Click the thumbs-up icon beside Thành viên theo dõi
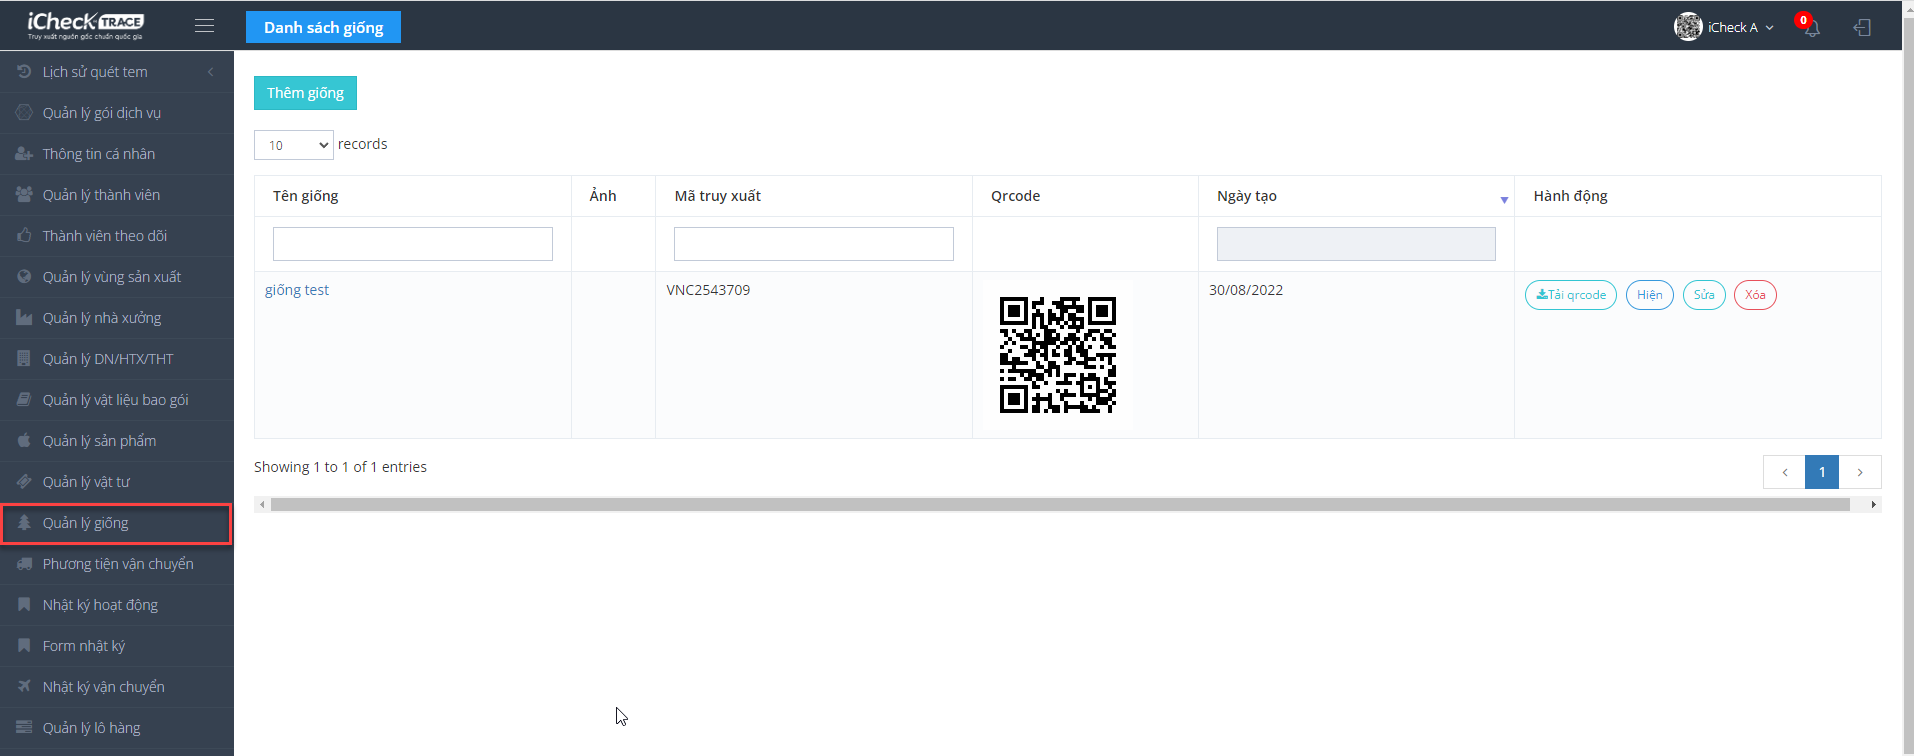 tap(24, 235)
